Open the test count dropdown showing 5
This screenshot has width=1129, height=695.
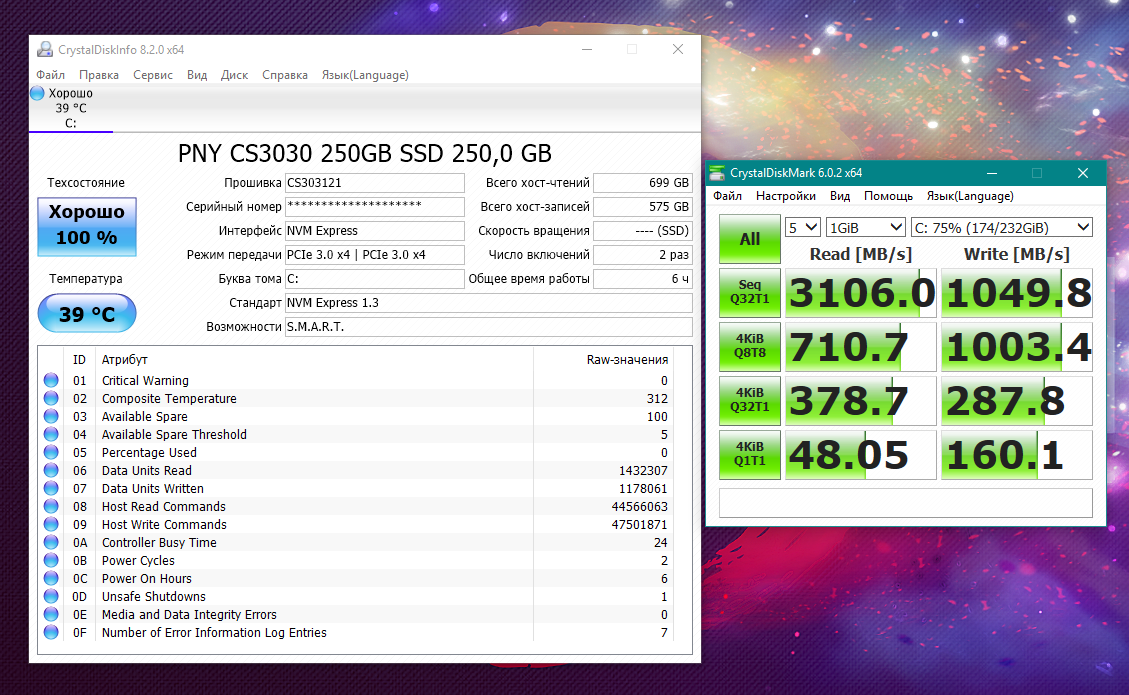point(802,228)
